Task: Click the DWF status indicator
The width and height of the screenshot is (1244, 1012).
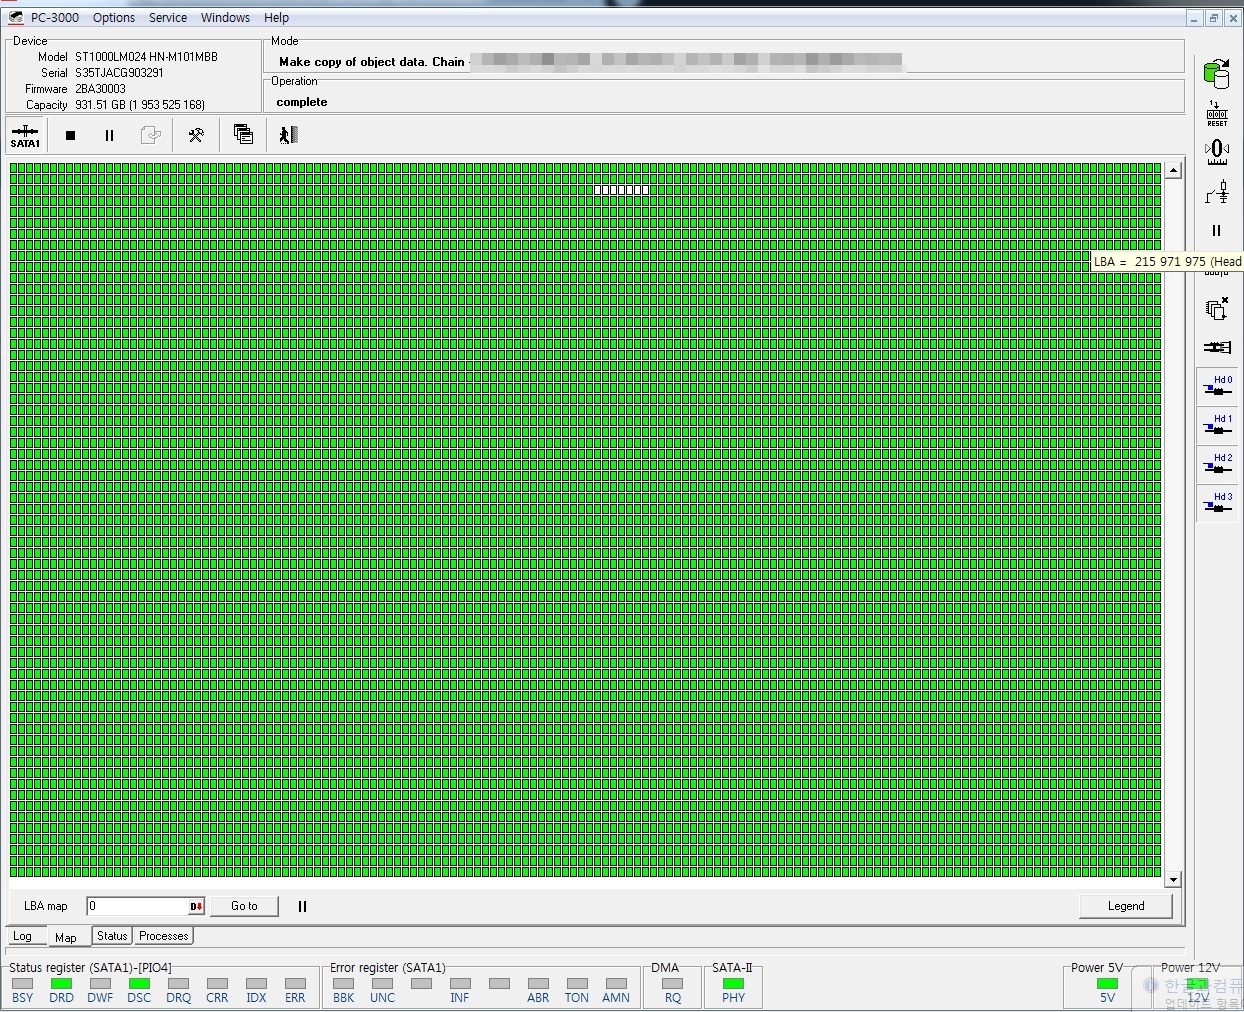Action: point(100,984)
